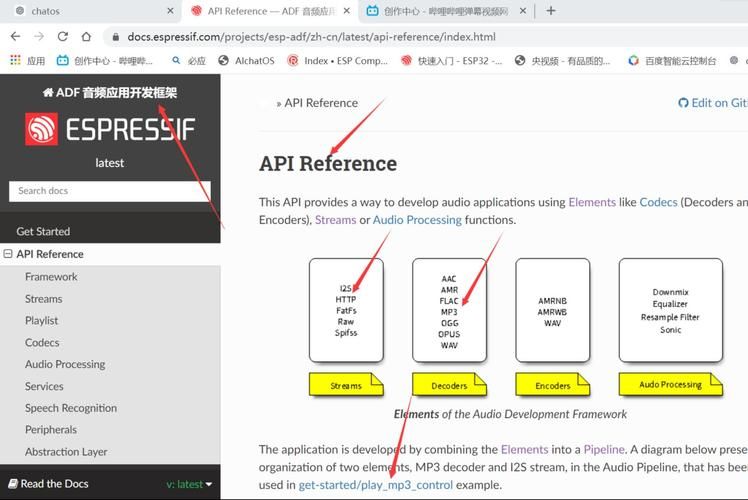This screenshot has width=748, height=500.
Task: Click the yellow Decoders label in diagram
Action: click(449, 384)
